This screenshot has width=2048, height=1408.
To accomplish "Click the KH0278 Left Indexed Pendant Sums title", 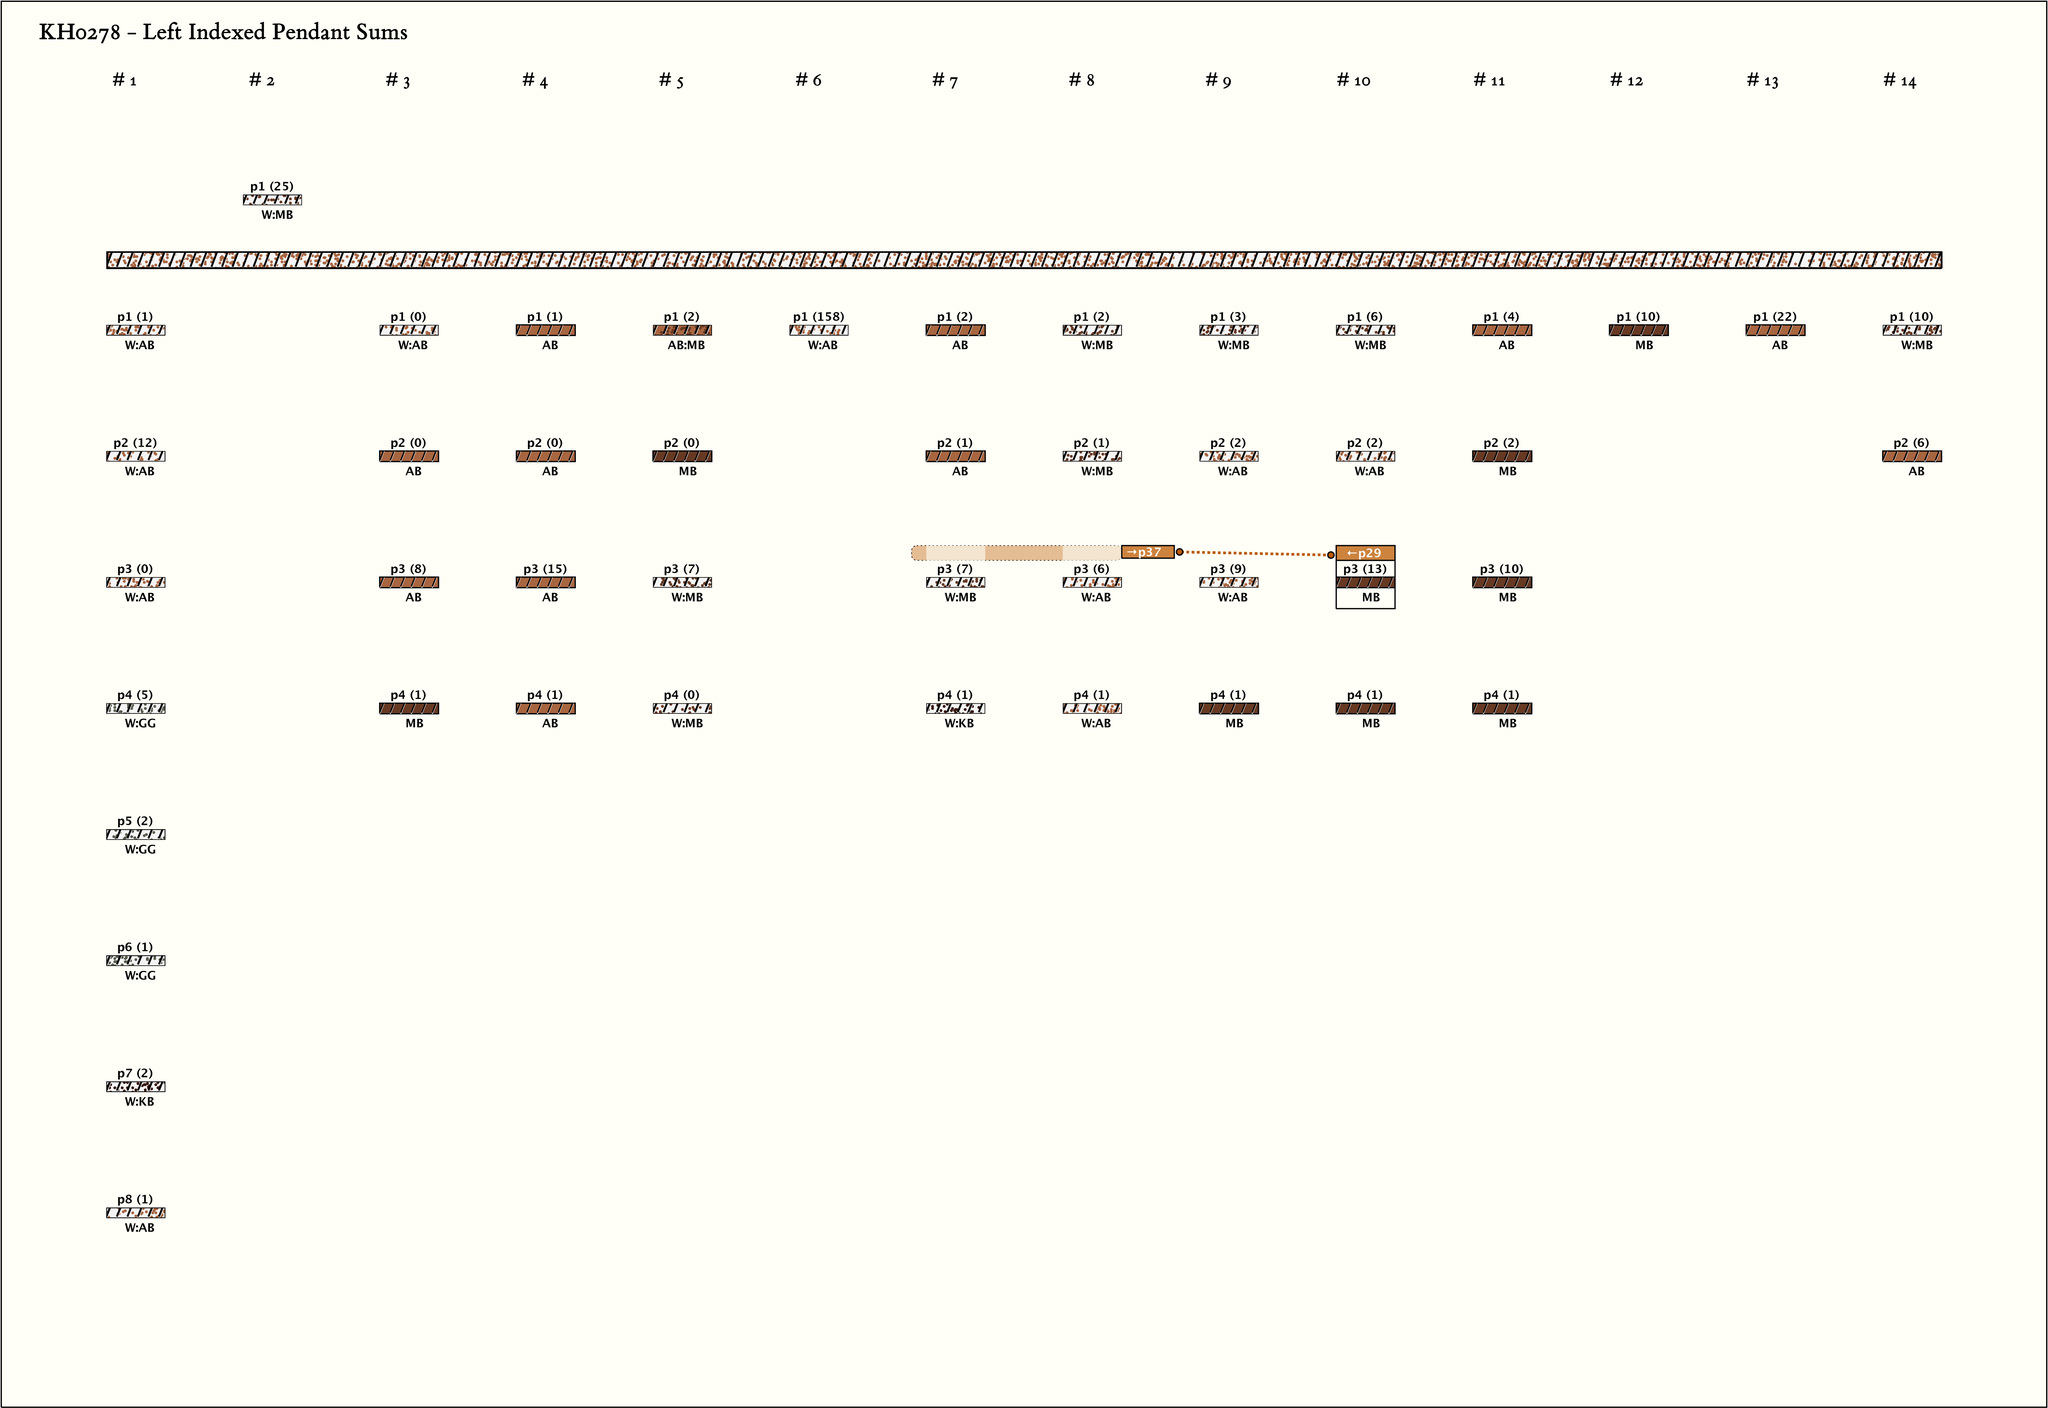I will [223, 32].
